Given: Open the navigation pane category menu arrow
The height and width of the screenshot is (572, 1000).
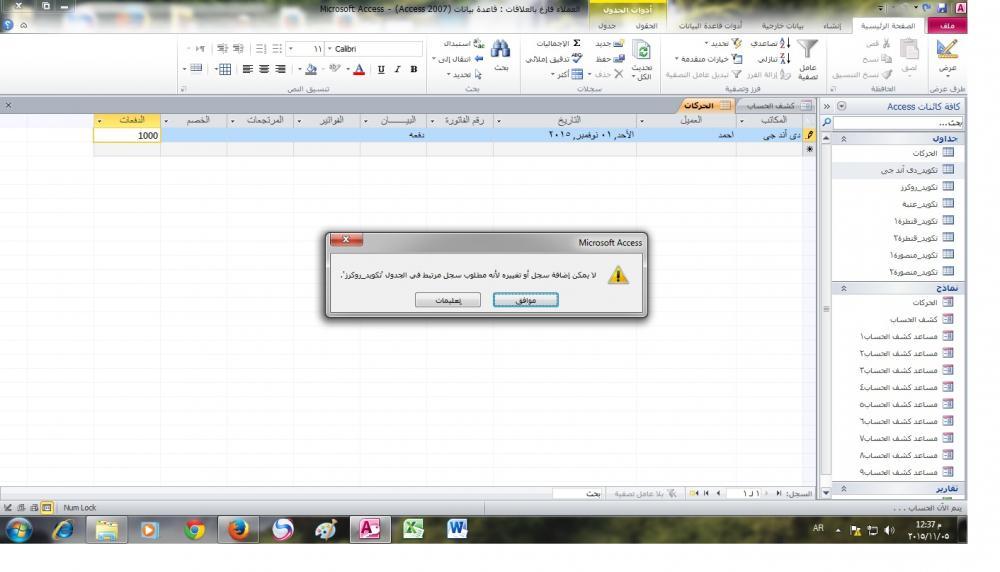Looking at the screenshot, I should [x=841, y=106].
